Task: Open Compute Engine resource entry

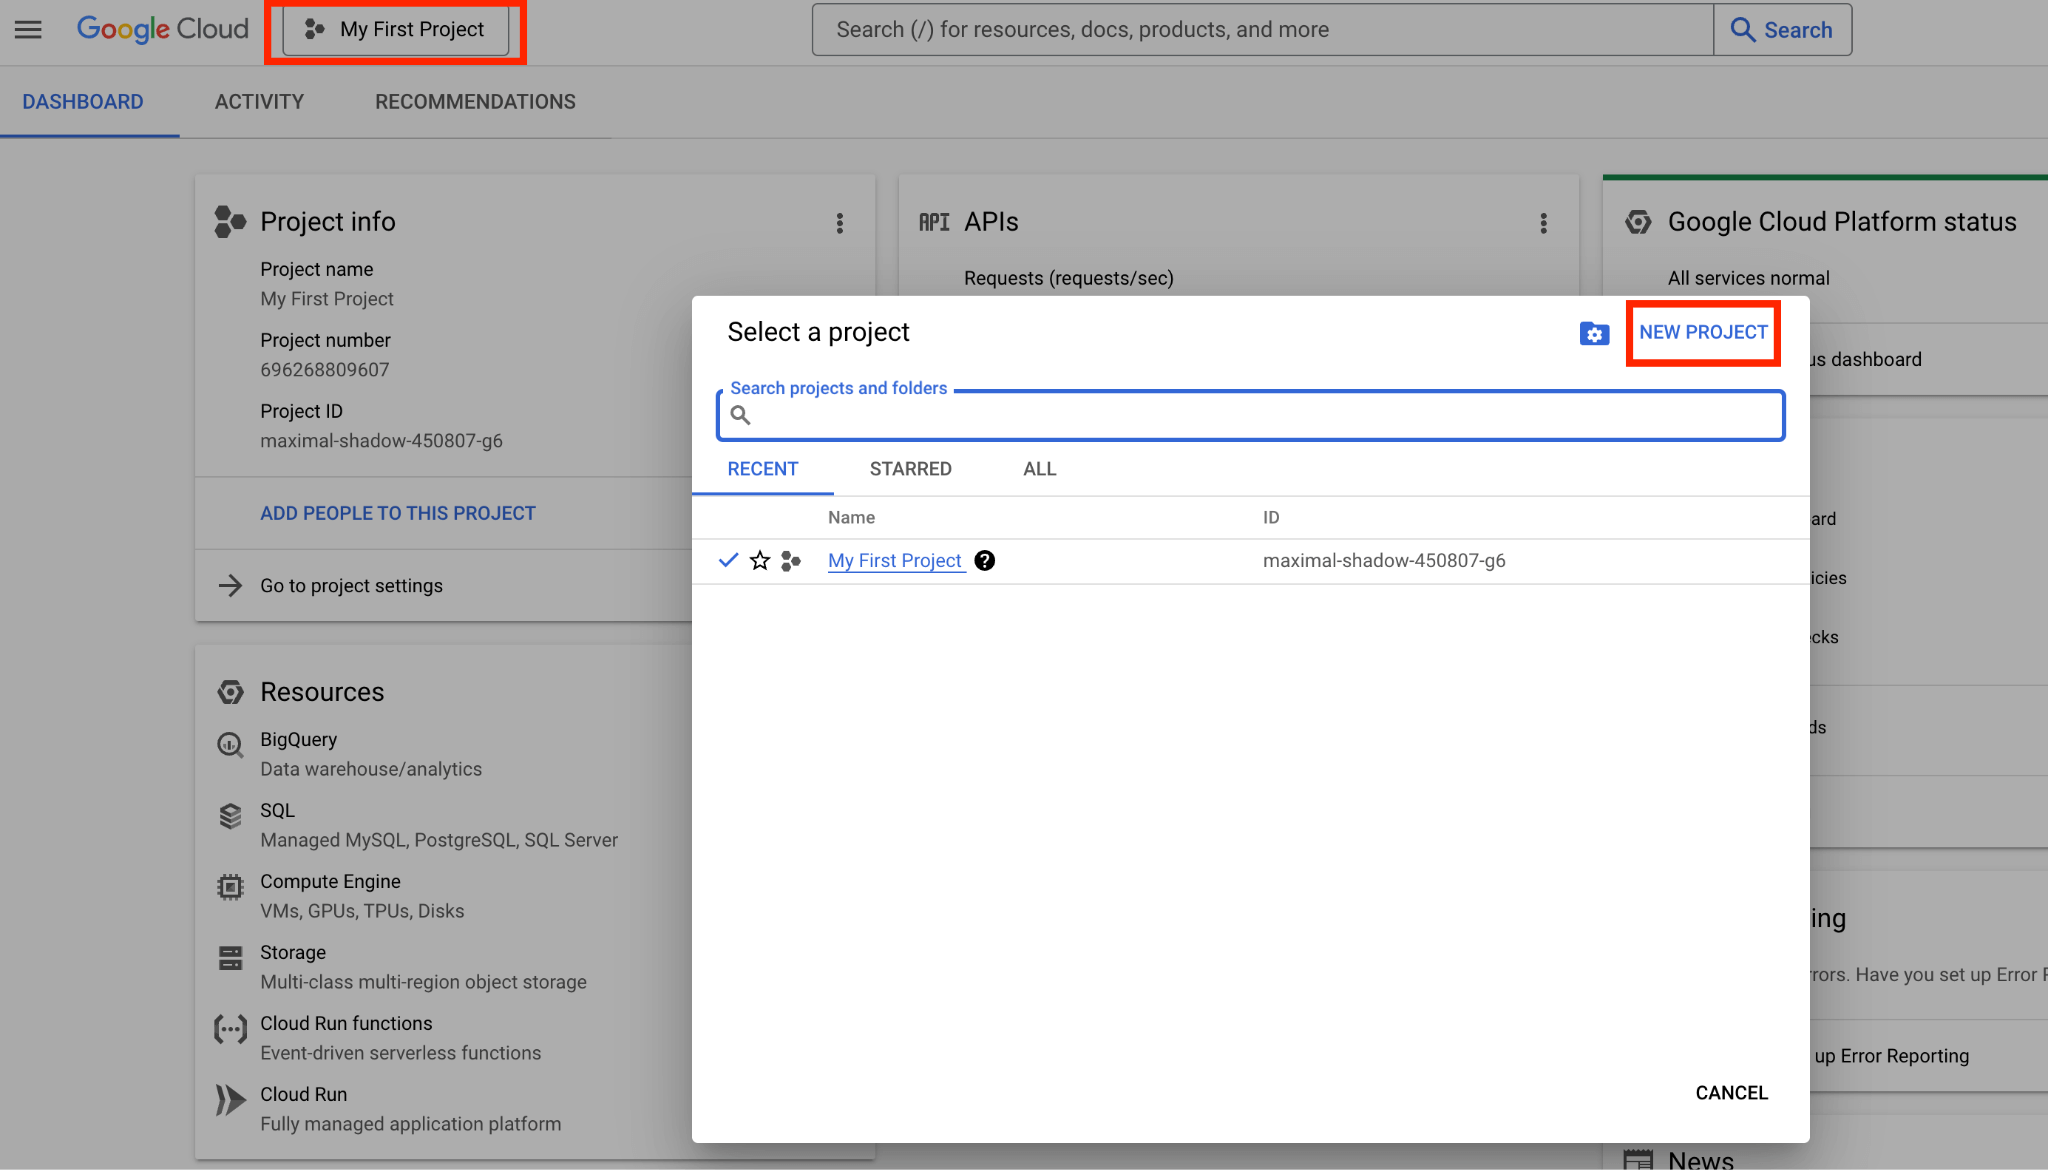Action: tap(362, 896)
